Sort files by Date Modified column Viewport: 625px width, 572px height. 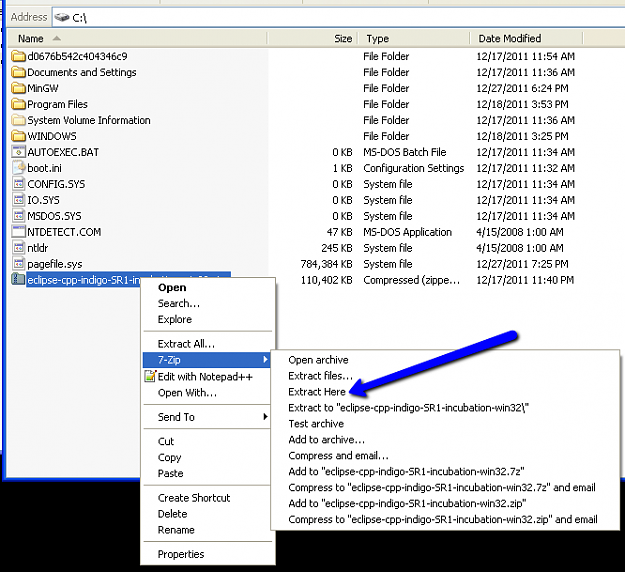(x=526, y=39)
